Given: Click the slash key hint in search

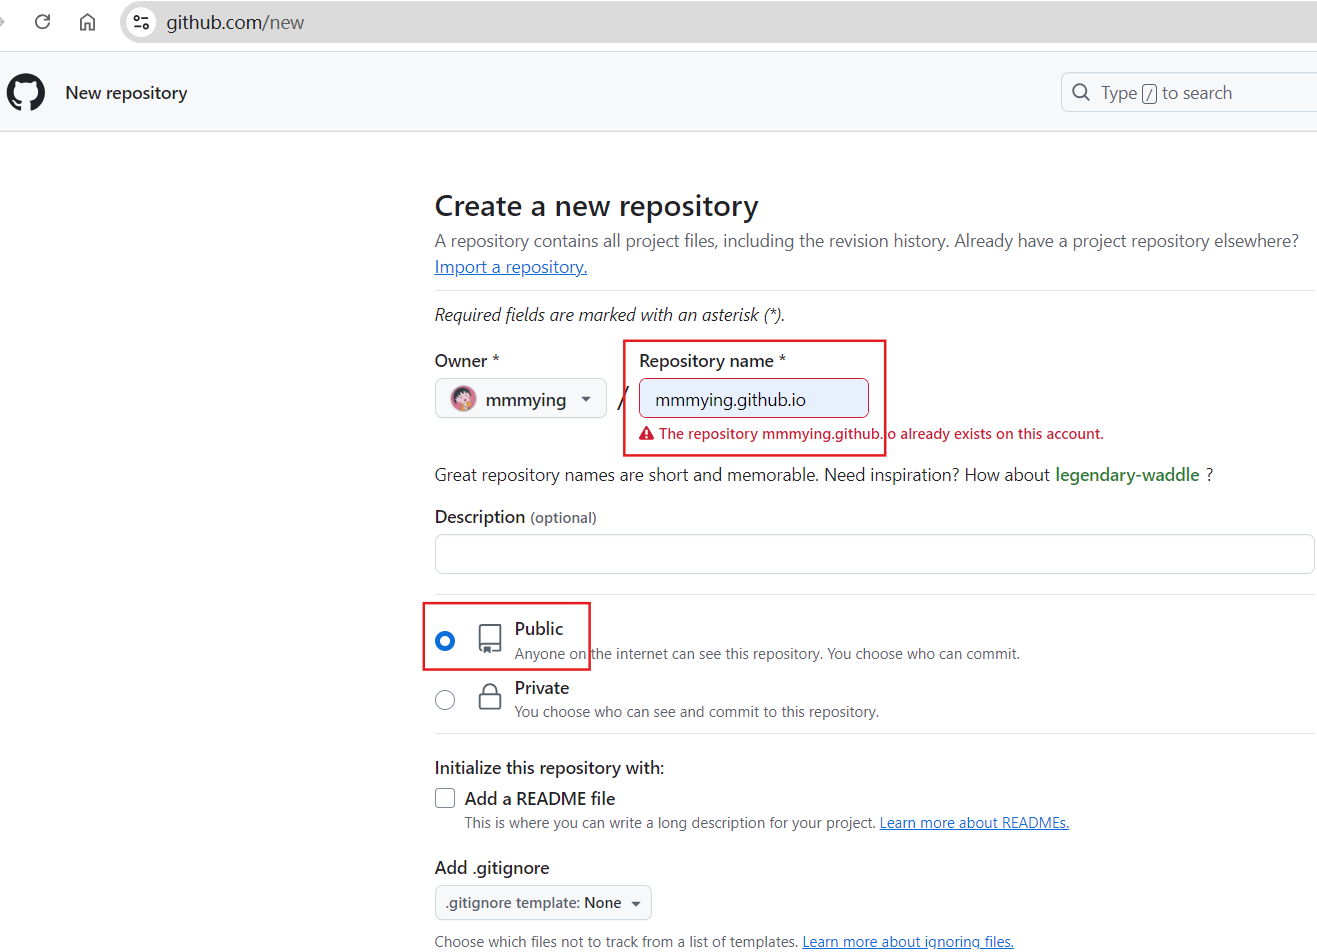Looking at the screenshot, I should [1149, 94].
